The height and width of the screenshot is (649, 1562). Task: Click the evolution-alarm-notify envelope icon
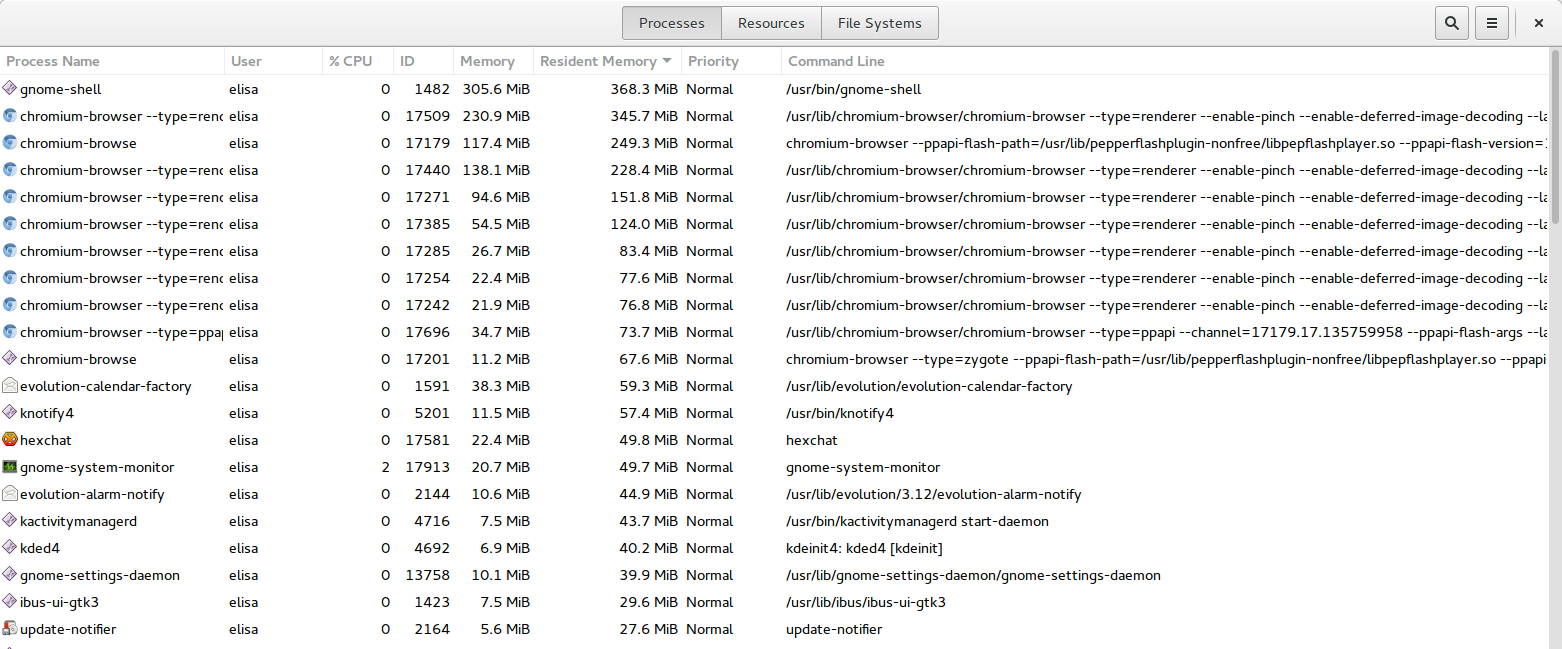pos(10,494)
